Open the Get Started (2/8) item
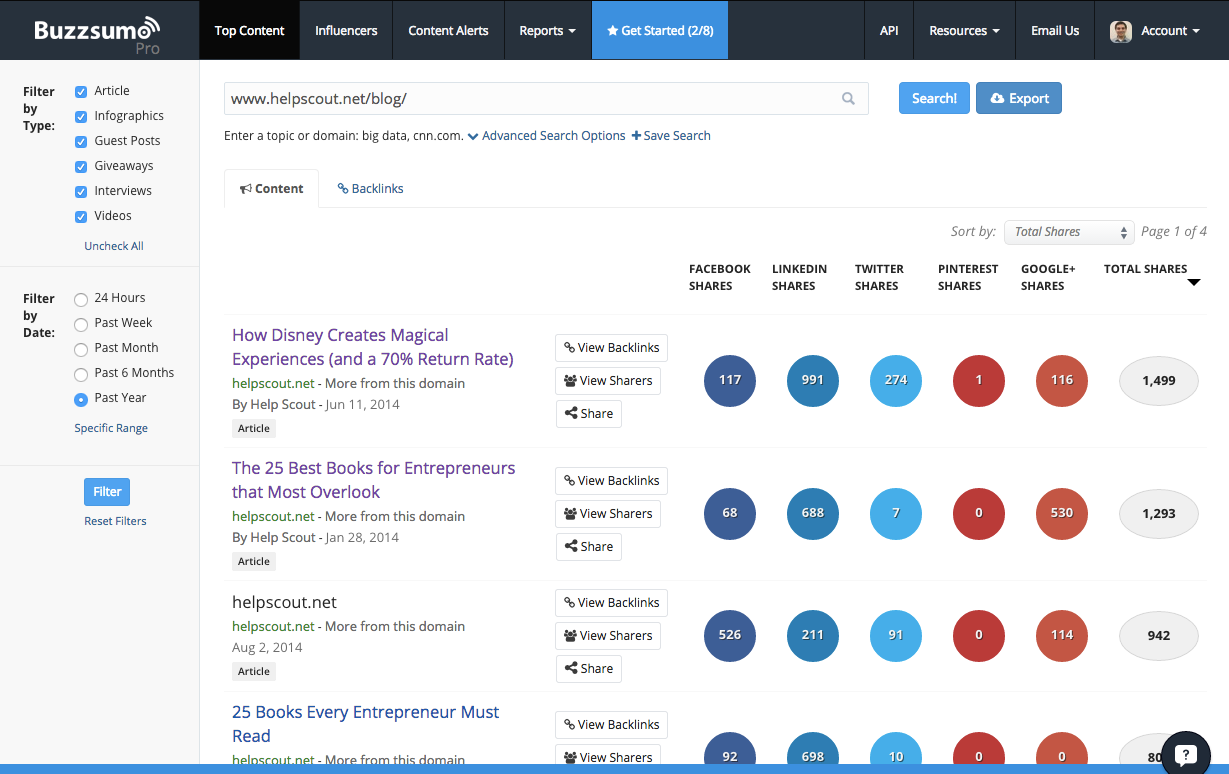Image resolution: width=1229 pixels, height=774 pixels. click(x=660, y=30)
